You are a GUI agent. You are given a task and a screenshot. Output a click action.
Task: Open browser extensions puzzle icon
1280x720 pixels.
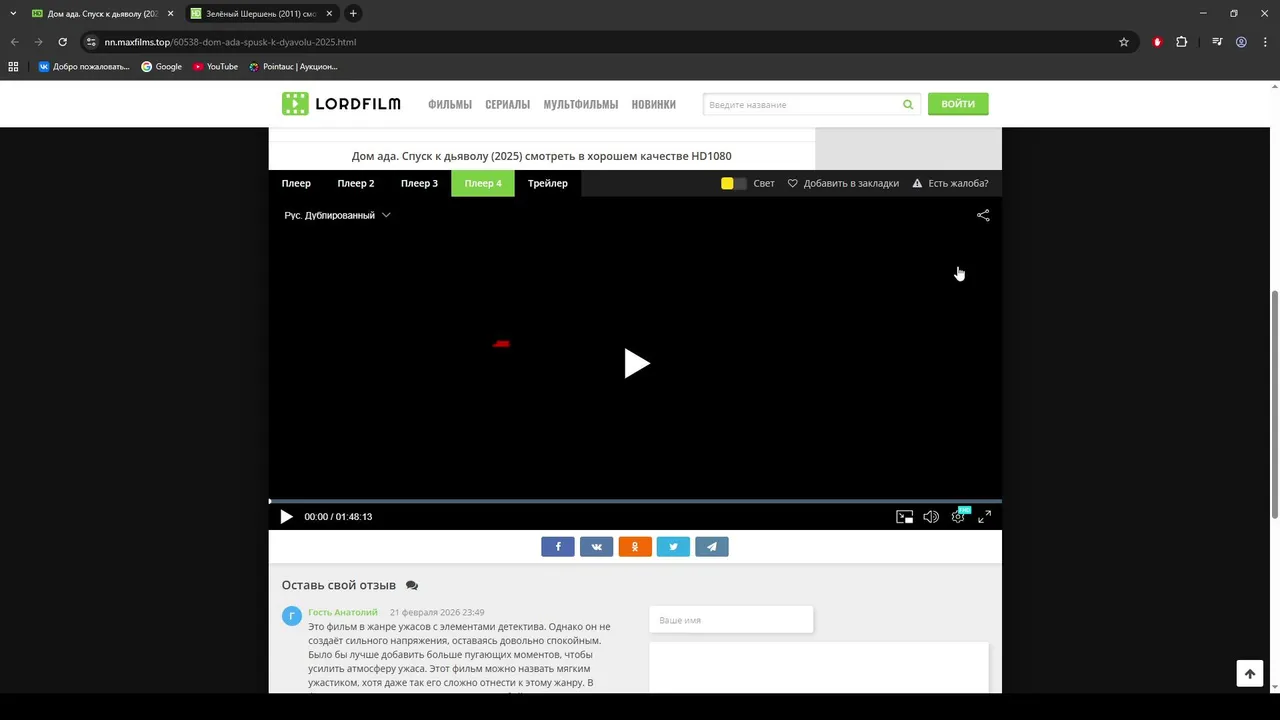point(1182,42)
